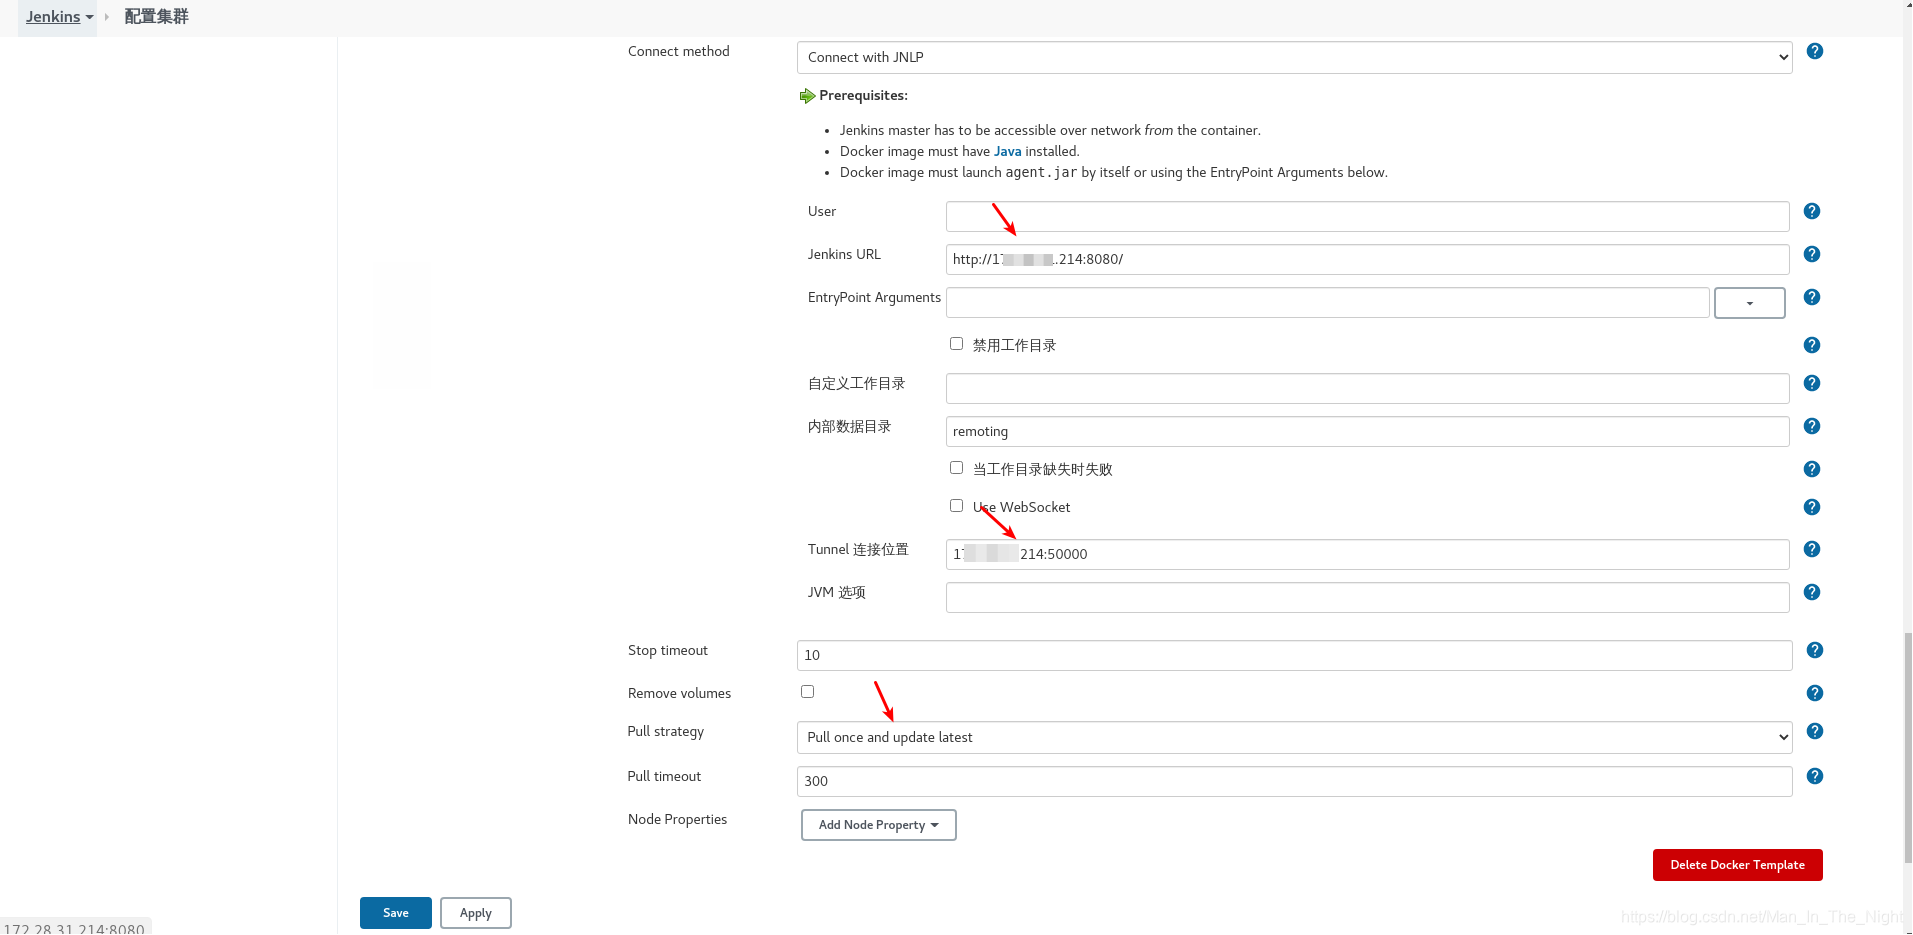Open help icon for User field
This screenshot has width=1913, height=935.
tap(1812, 211)
